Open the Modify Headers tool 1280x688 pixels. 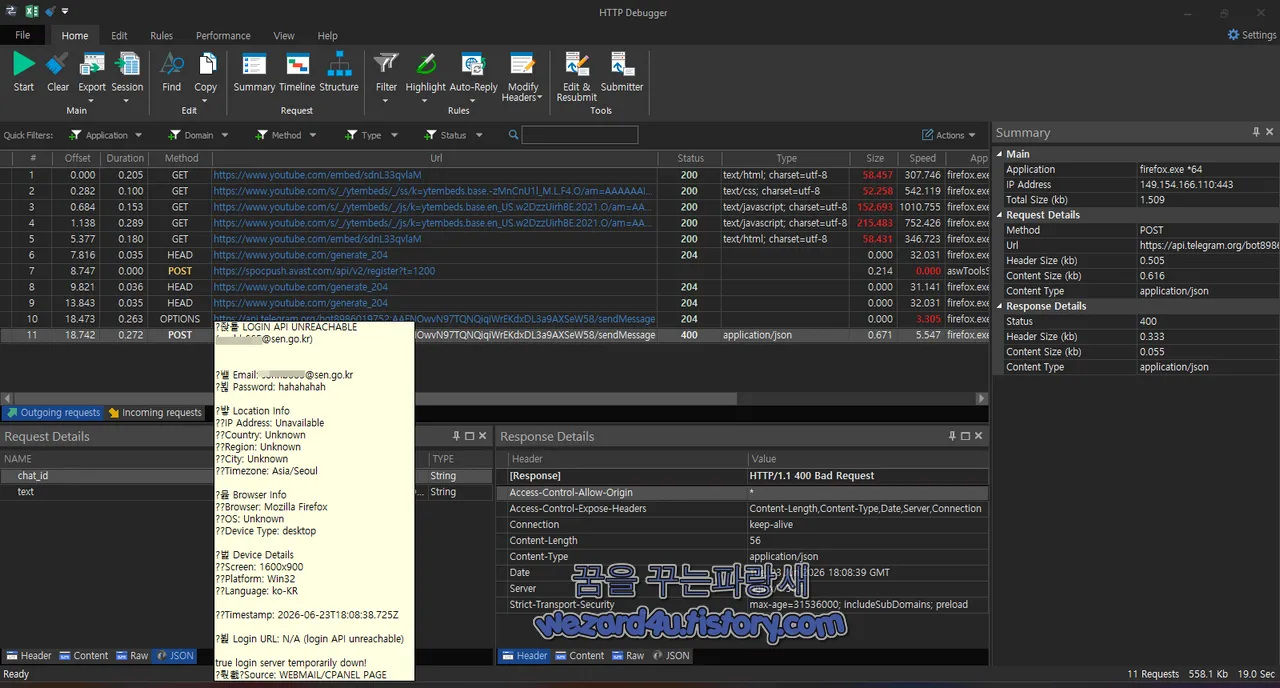click(x=522, y=77)
